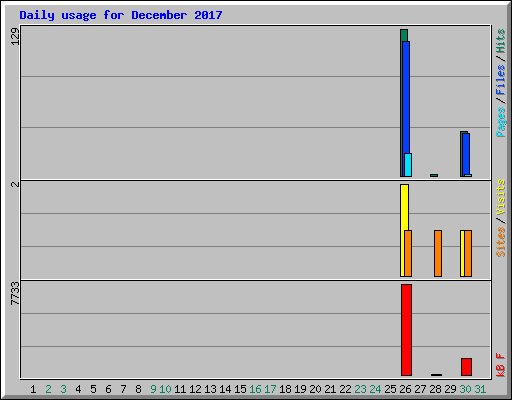Image resolution: width=512 pixels, height=400 pixels.
Task: Click the red "KB F" legend label
Action: coord(500,365)
